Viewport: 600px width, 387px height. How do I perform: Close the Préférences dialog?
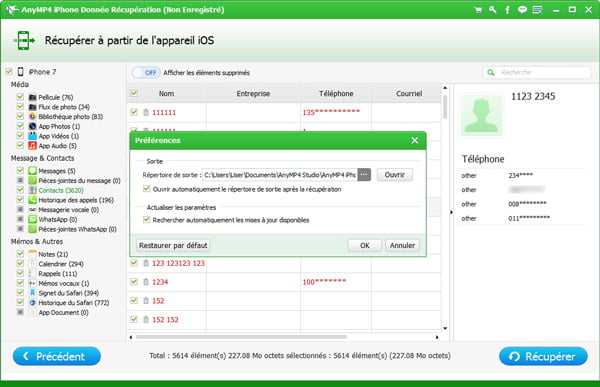[414, 140]
